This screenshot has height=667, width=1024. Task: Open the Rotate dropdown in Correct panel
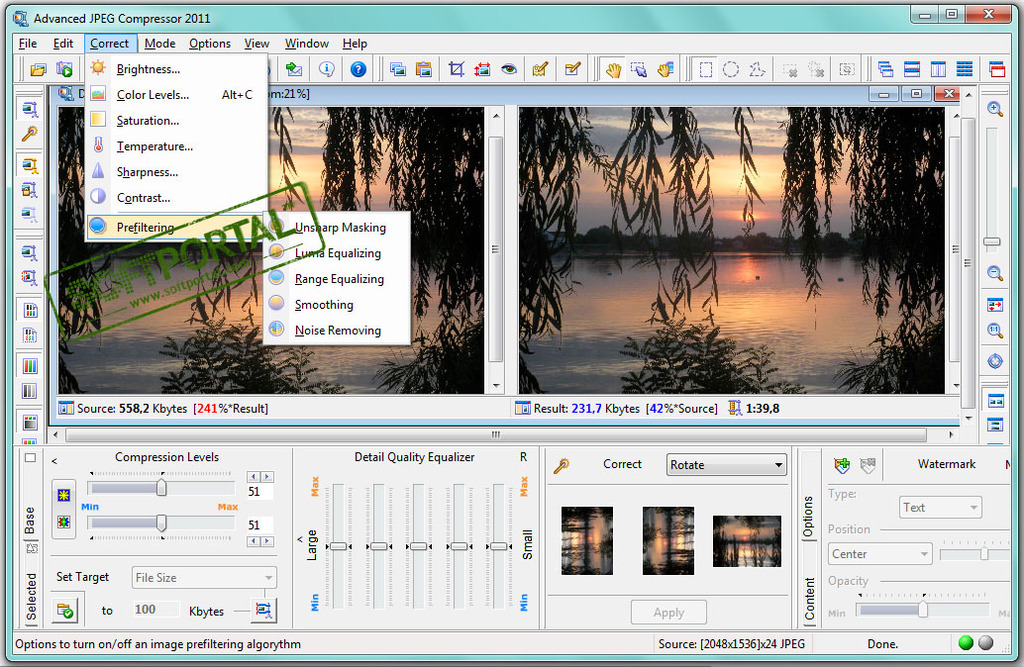[x=726, y=464]
